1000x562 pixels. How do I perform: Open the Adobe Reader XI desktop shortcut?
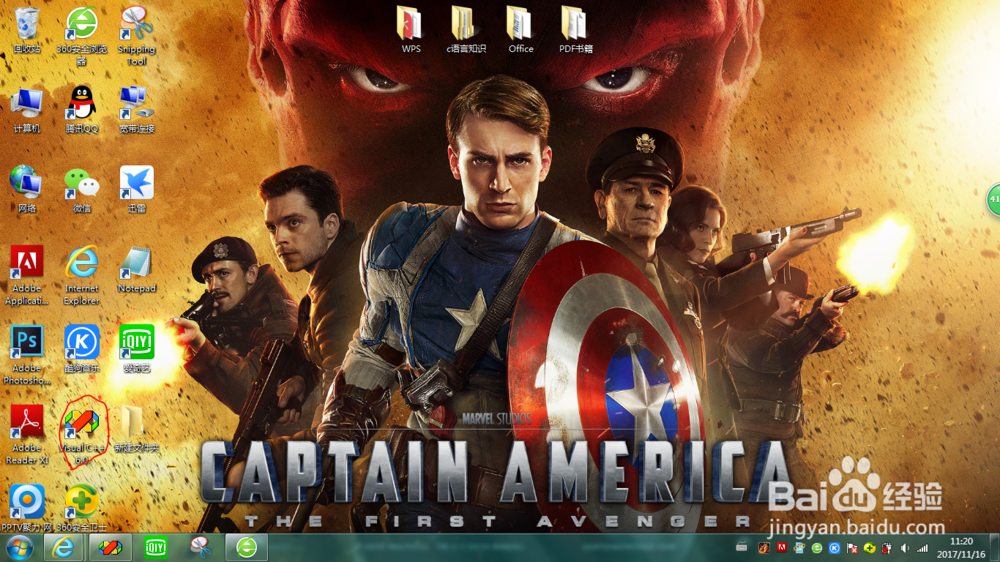27,435
